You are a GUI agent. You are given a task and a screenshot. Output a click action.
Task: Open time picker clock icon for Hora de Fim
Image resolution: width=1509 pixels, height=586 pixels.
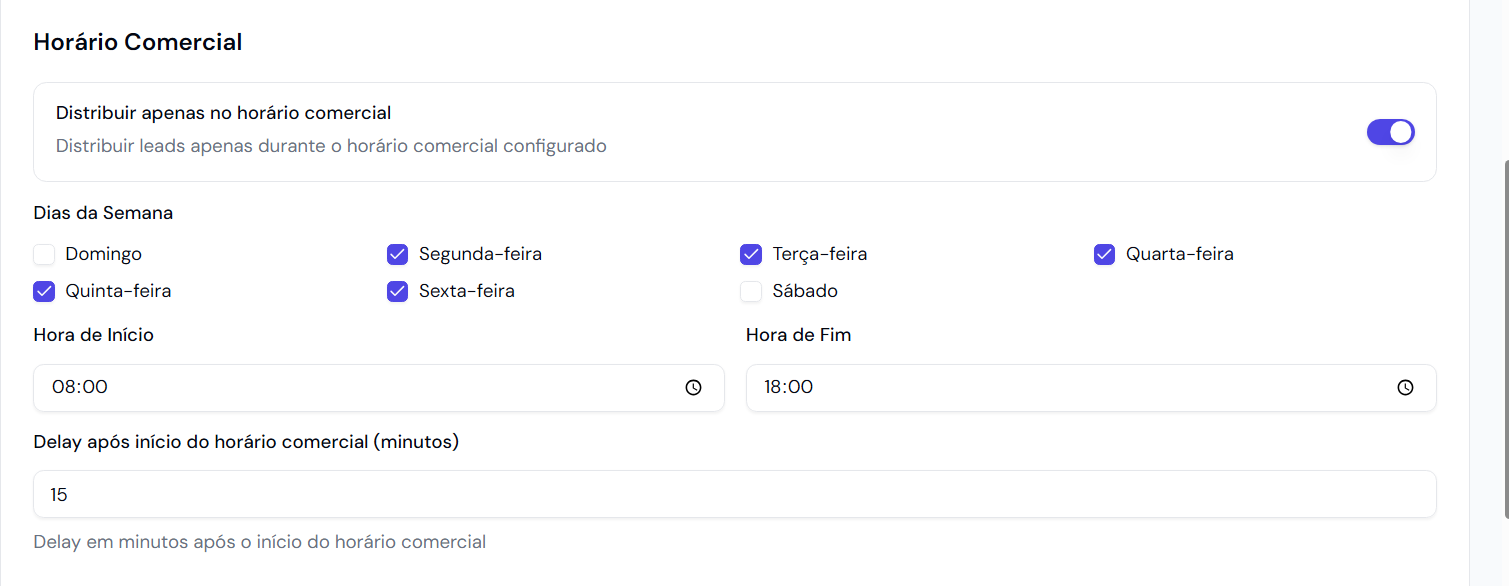point(1405,388)
